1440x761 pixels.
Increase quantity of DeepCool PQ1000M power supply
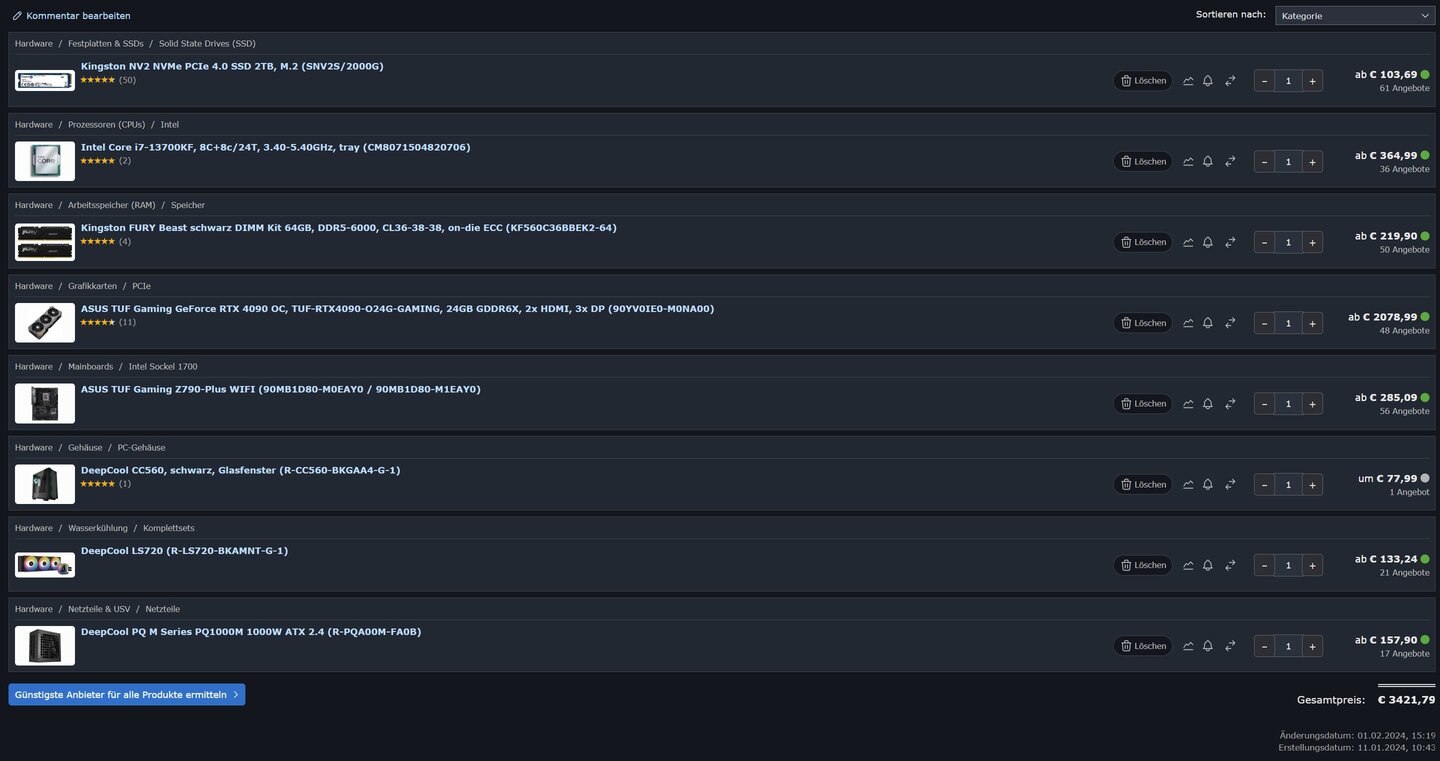[x=1312, y=646]
